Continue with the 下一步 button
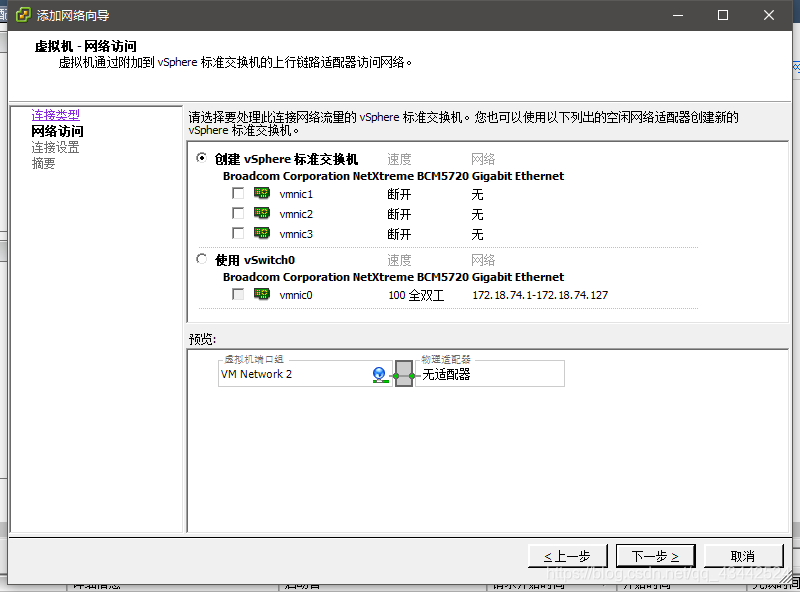The height and width of the screenshot is (592, 800). [x=656, y=556]
